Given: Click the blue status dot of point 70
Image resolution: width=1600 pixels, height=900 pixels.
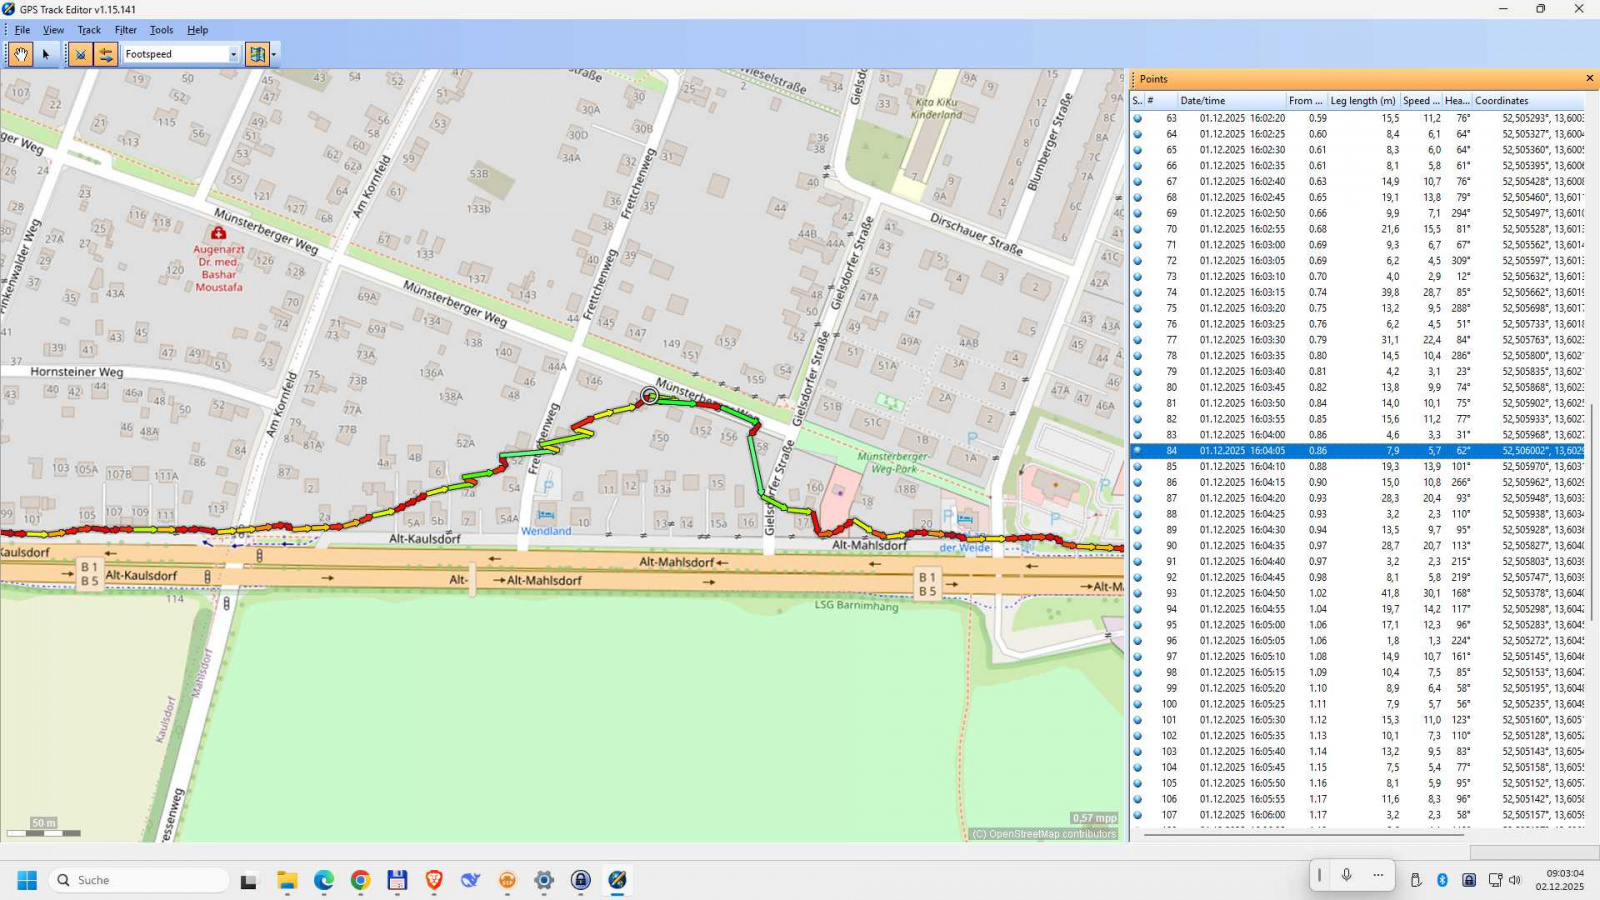Looking at the screenshot, I should coord(1137,229).
